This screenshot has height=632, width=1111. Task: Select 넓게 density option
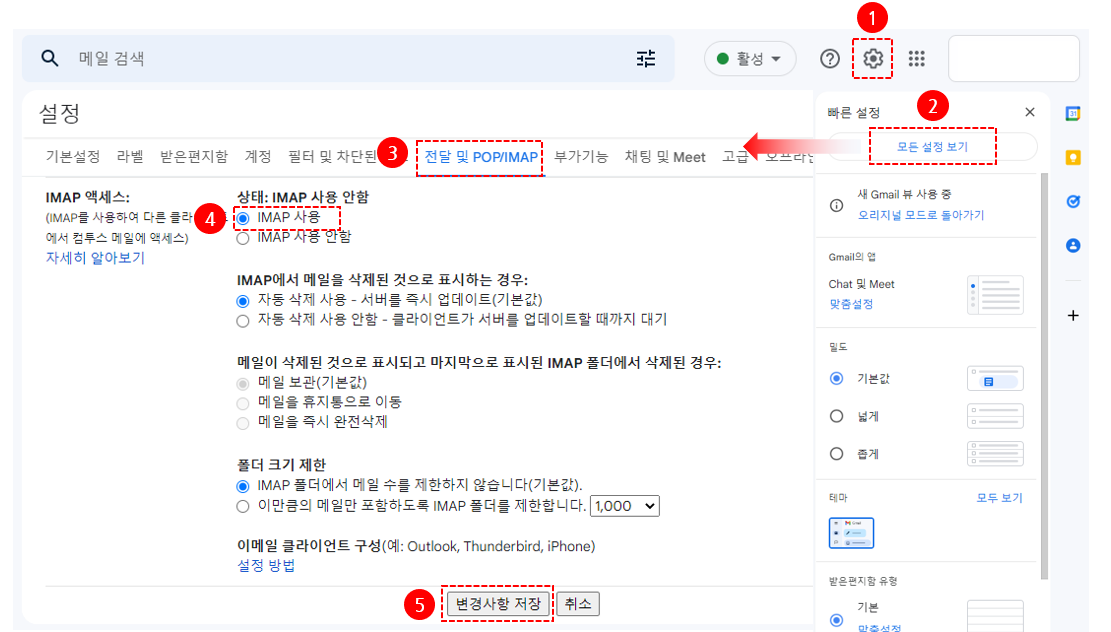[837, 416]
